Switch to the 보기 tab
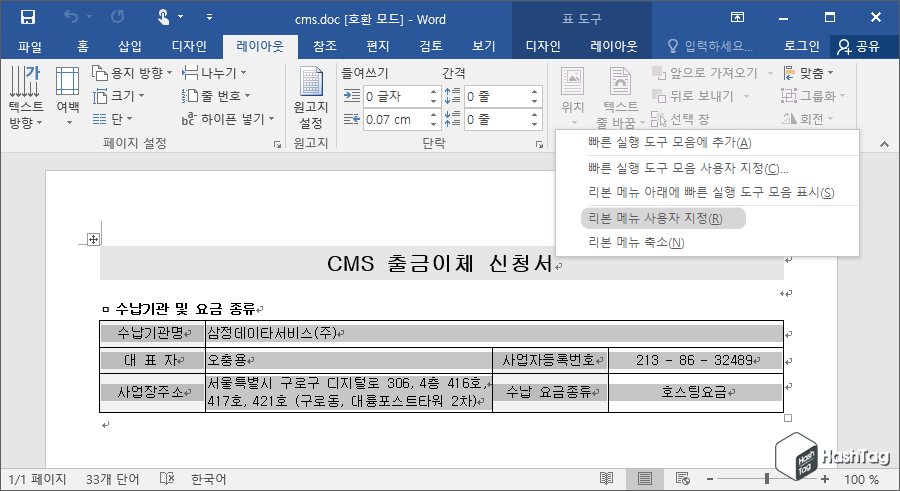 pos(483,46)
